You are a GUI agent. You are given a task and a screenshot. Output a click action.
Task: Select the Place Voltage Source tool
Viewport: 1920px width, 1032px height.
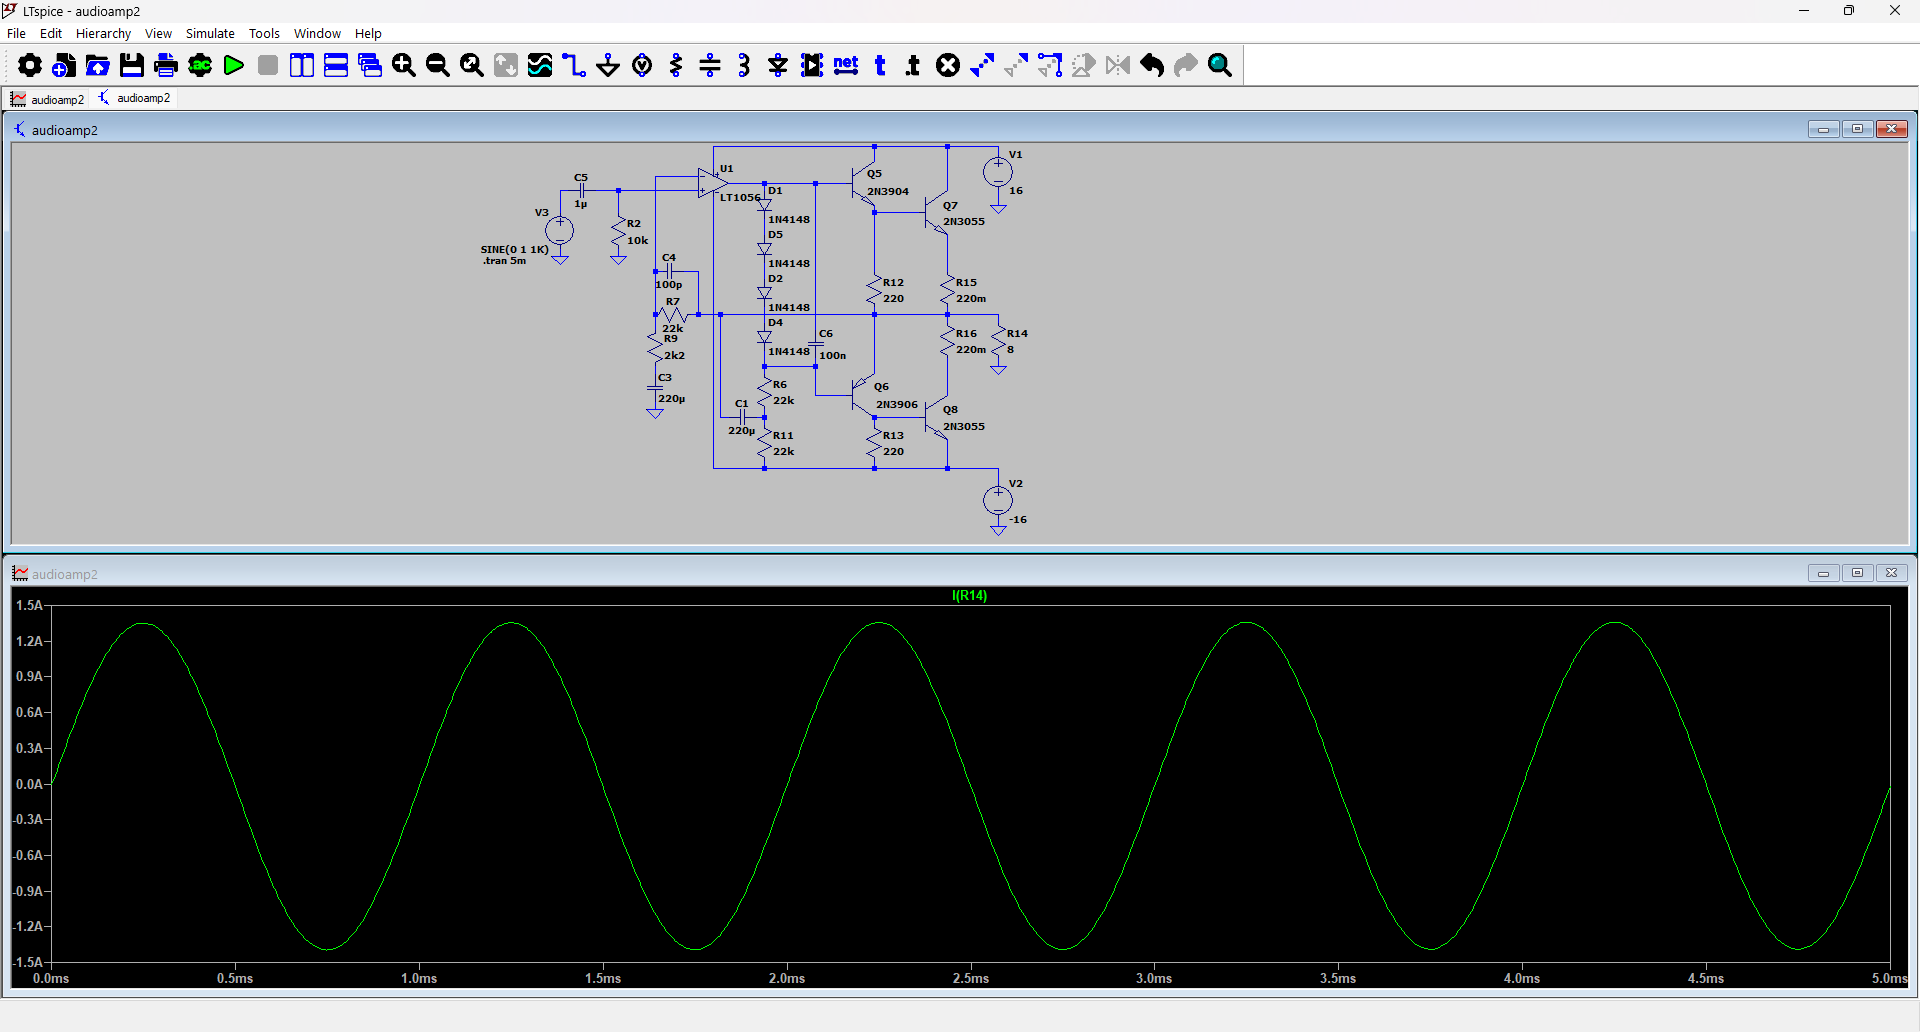point(642,65)
